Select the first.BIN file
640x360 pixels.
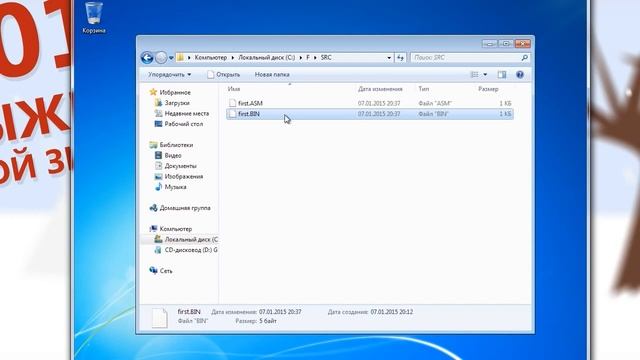coord(370,114)
